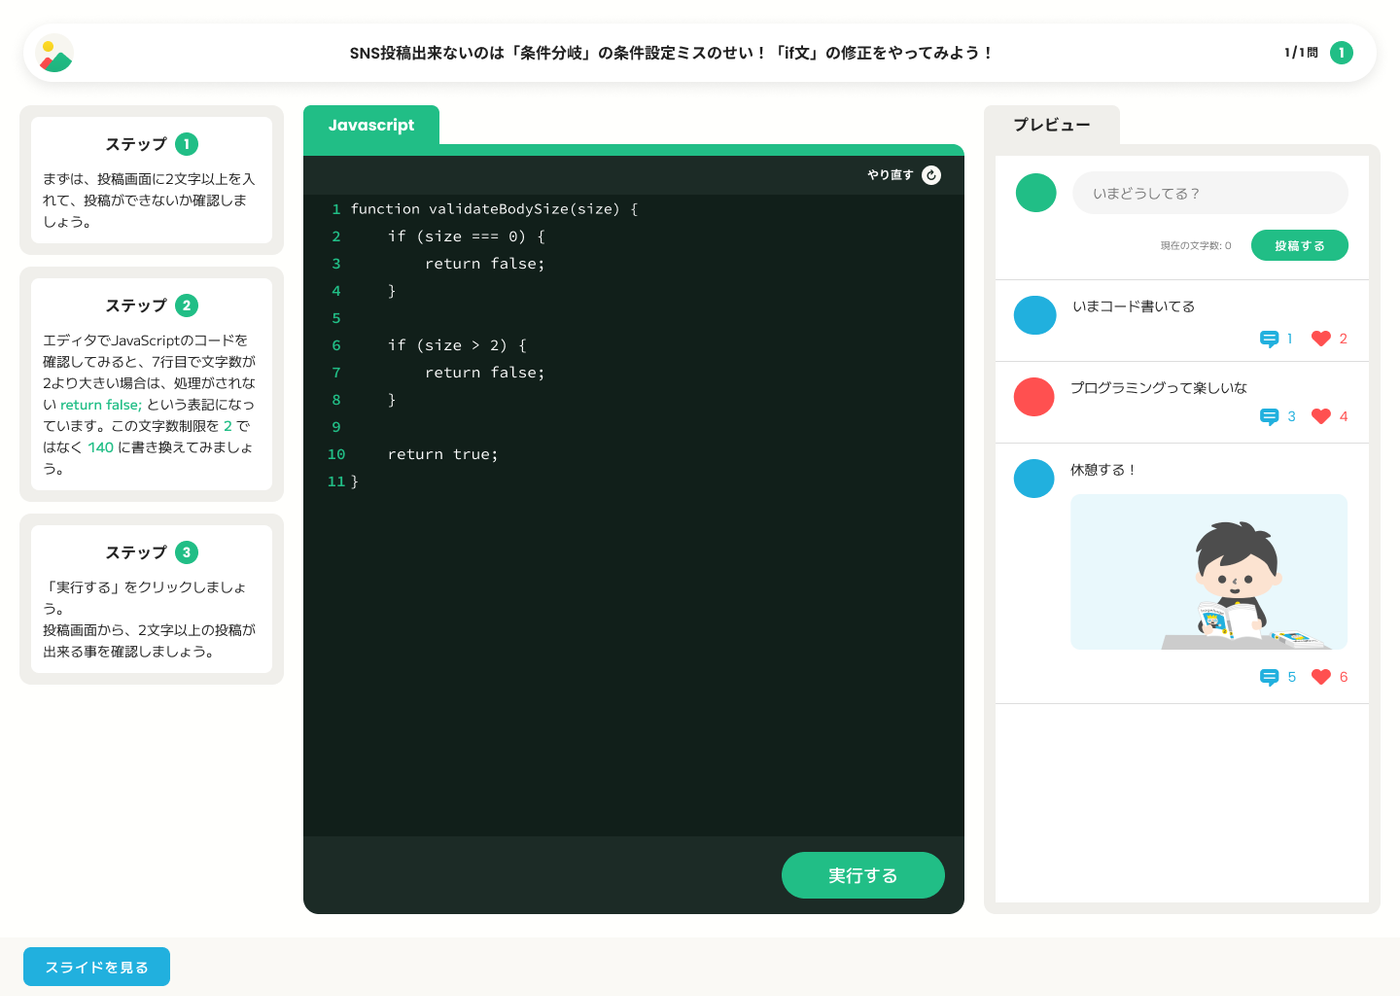Click the プログラミングって楽しいな post text

[1159, 388]
